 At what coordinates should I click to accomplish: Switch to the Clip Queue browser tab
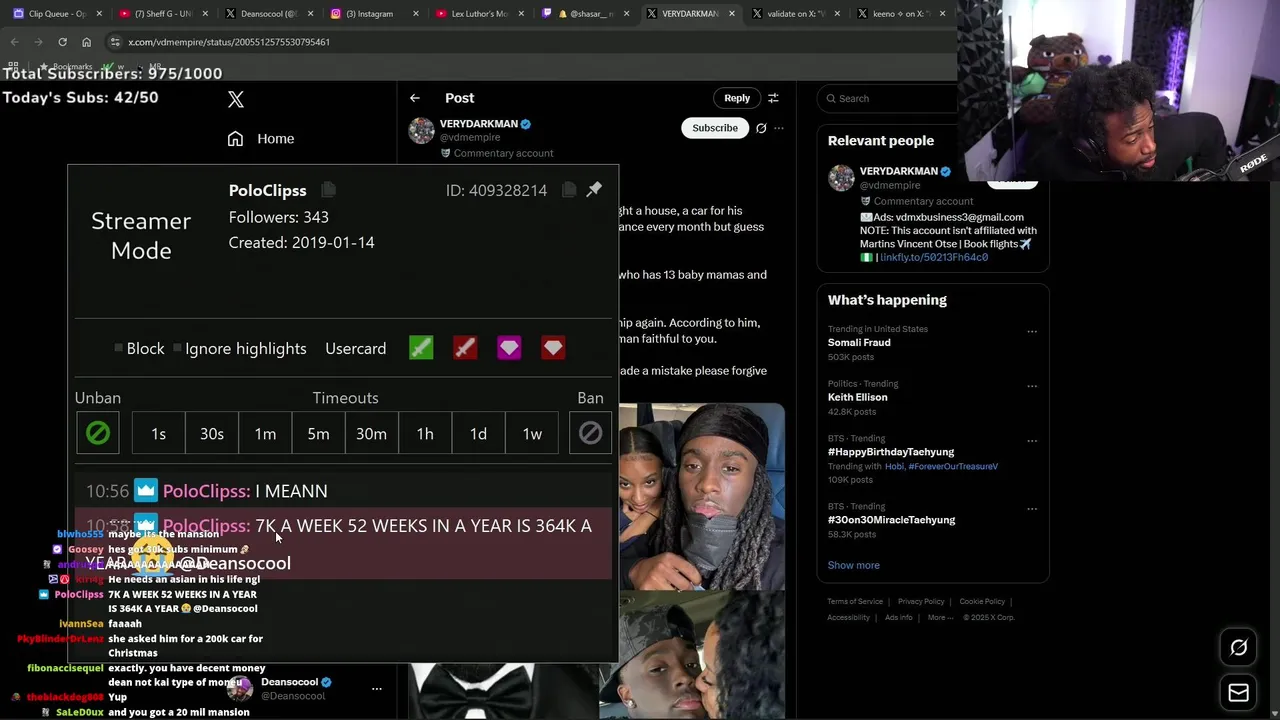pyautogui.click(x=57, y=14)
